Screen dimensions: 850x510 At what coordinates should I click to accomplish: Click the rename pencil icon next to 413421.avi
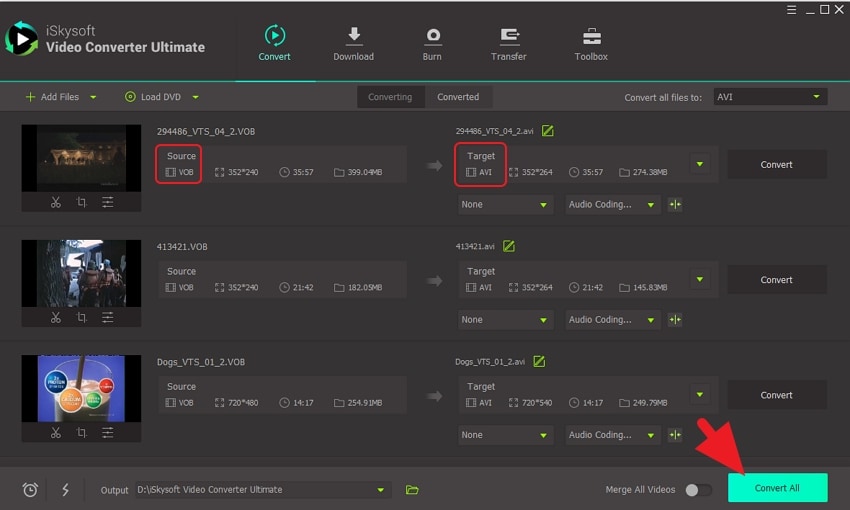click(509, 246)
